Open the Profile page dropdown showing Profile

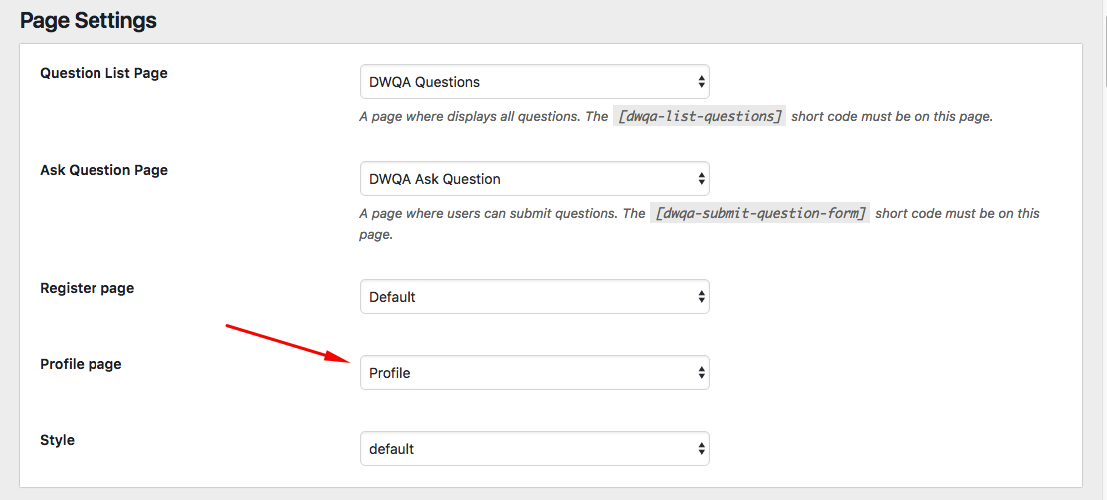point(534,373)
